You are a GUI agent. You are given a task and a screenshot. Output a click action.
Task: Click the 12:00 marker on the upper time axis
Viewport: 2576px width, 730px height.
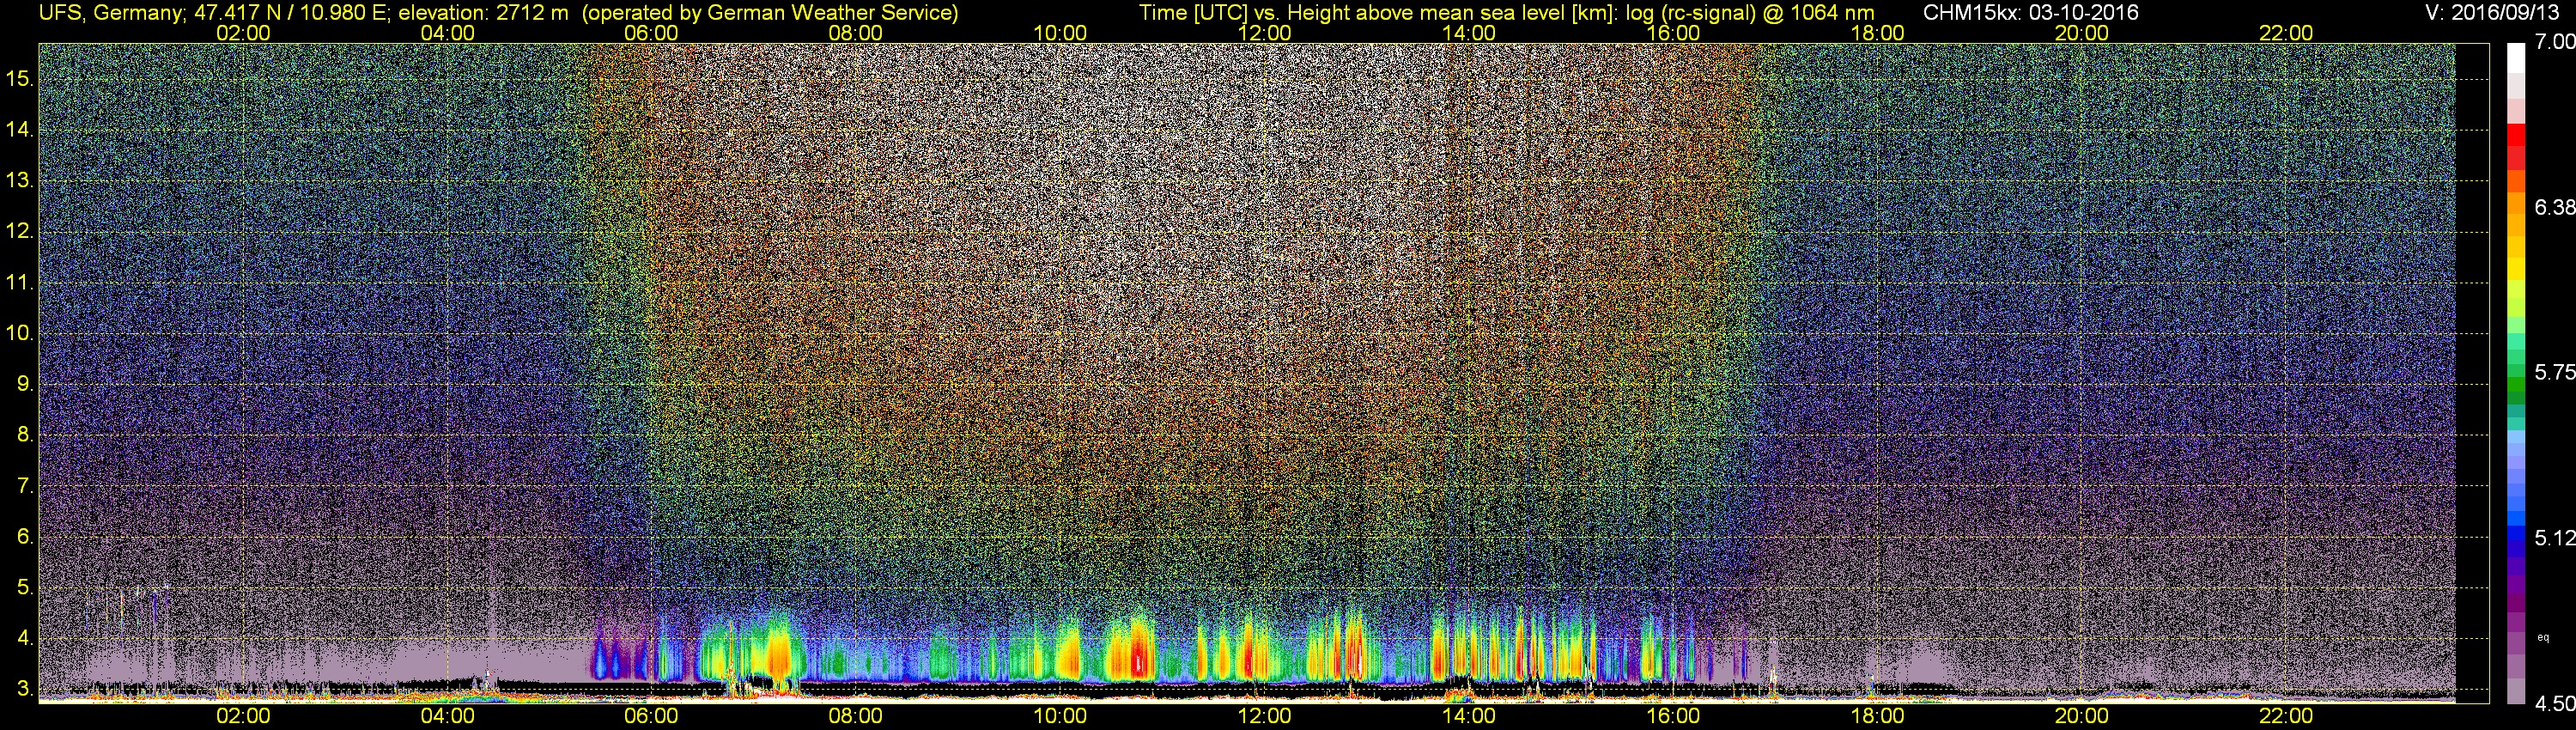pyautogui.click(x=1264, y=33)
